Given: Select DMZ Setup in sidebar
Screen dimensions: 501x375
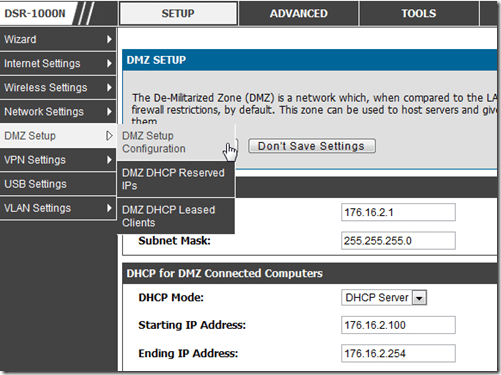Looking at the screenshot, I should point(58,136).
